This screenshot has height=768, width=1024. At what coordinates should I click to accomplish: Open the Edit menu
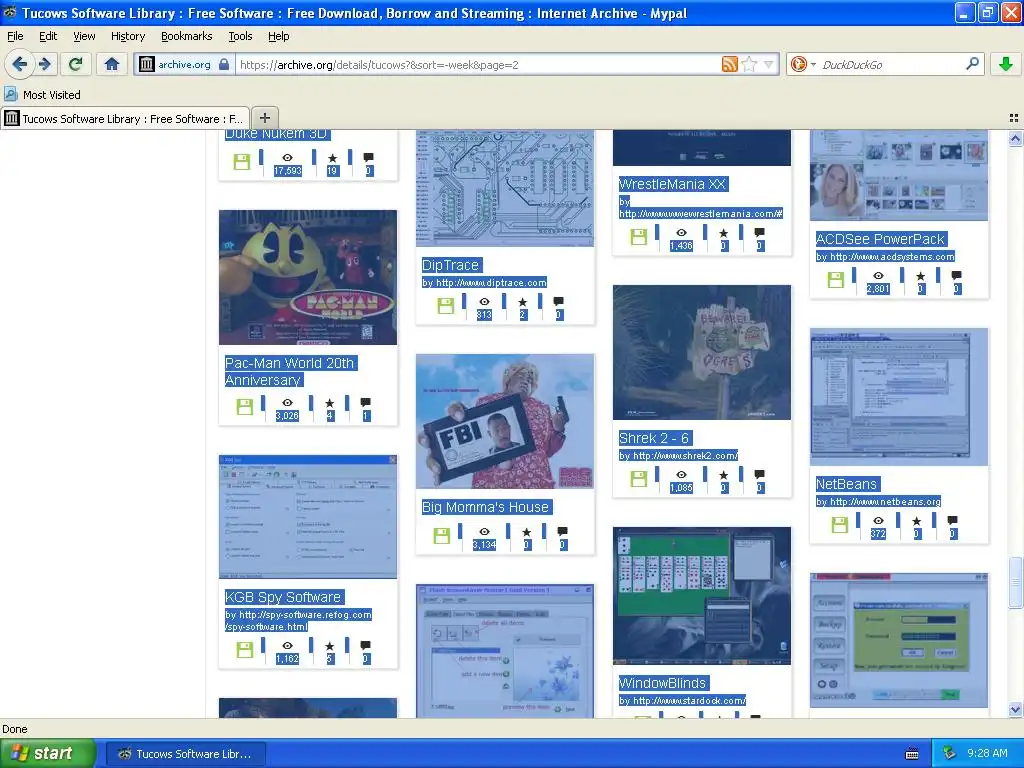(48, 36)
